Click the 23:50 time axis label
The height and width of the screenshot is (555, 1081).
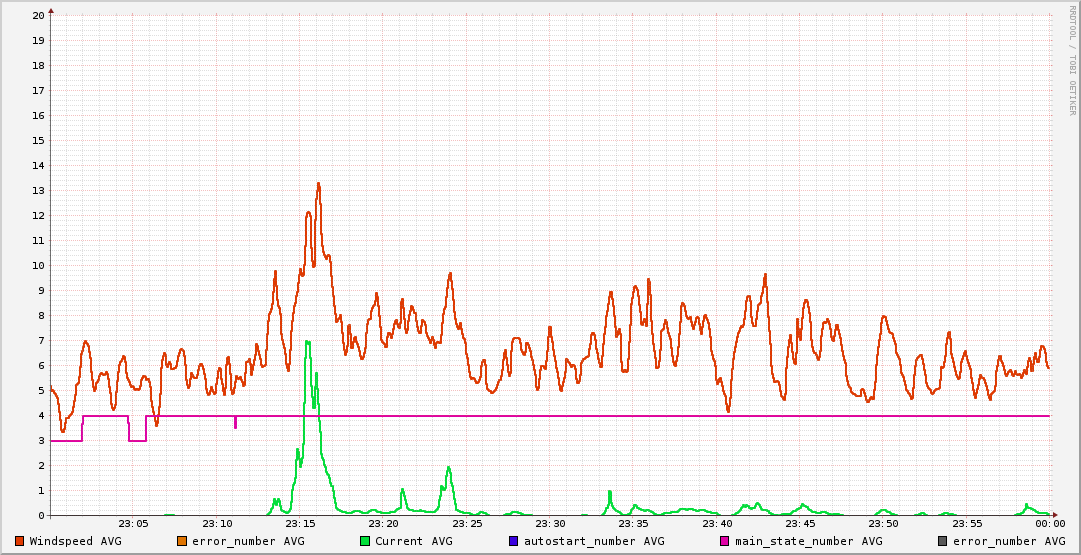[x=885, y=525]
